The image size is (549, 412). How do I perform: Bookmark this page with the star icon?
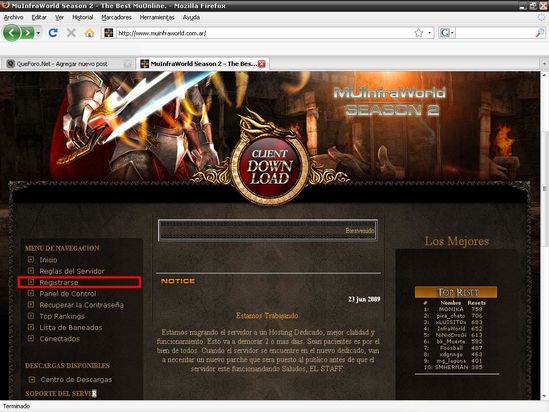click(x=418, y=33)
